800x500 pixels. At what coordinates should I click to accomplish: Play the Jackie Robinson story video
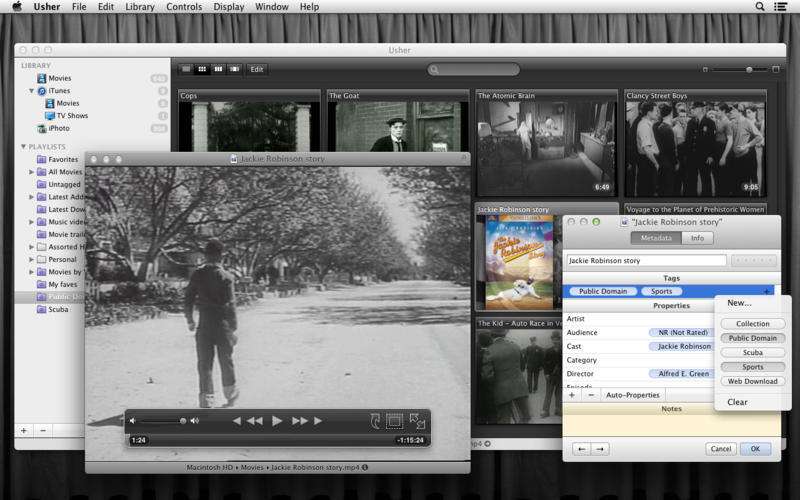(277, 421)
